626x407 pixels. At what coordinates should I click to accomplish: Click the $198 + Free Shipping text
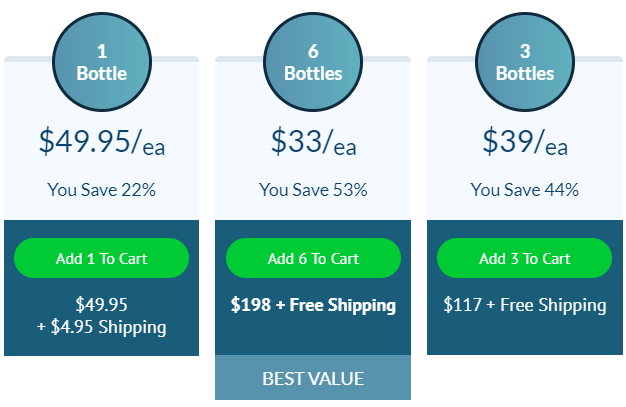[x=313, y=305]
